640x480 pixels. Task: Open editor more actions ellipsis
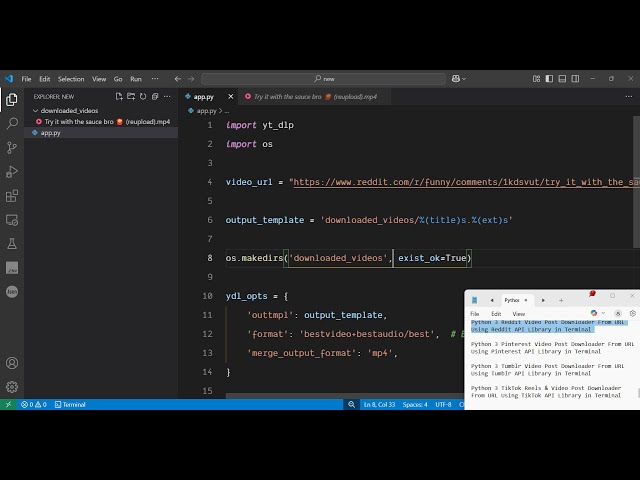629,97
